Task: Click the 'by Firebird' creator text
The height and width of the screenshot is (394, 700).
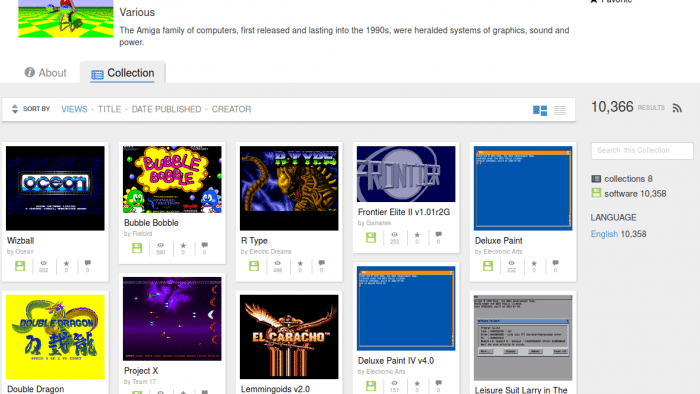Action: 138,234
